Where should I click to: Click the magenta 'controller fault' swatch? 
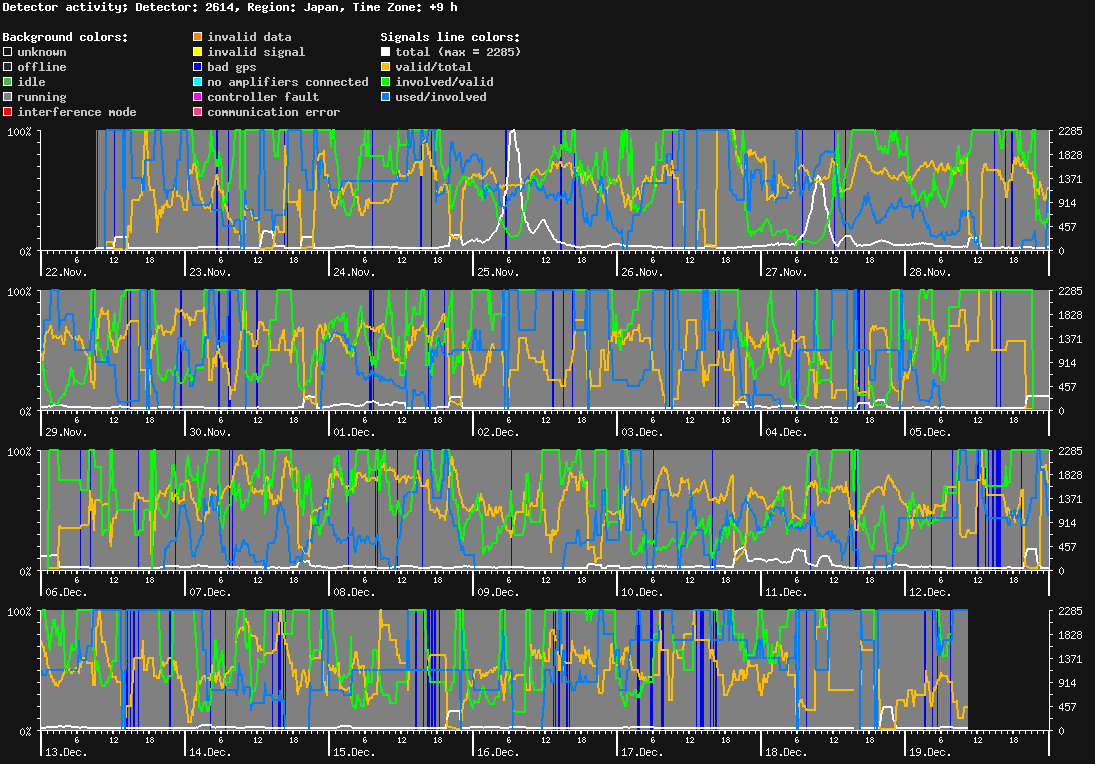(198, 97)
